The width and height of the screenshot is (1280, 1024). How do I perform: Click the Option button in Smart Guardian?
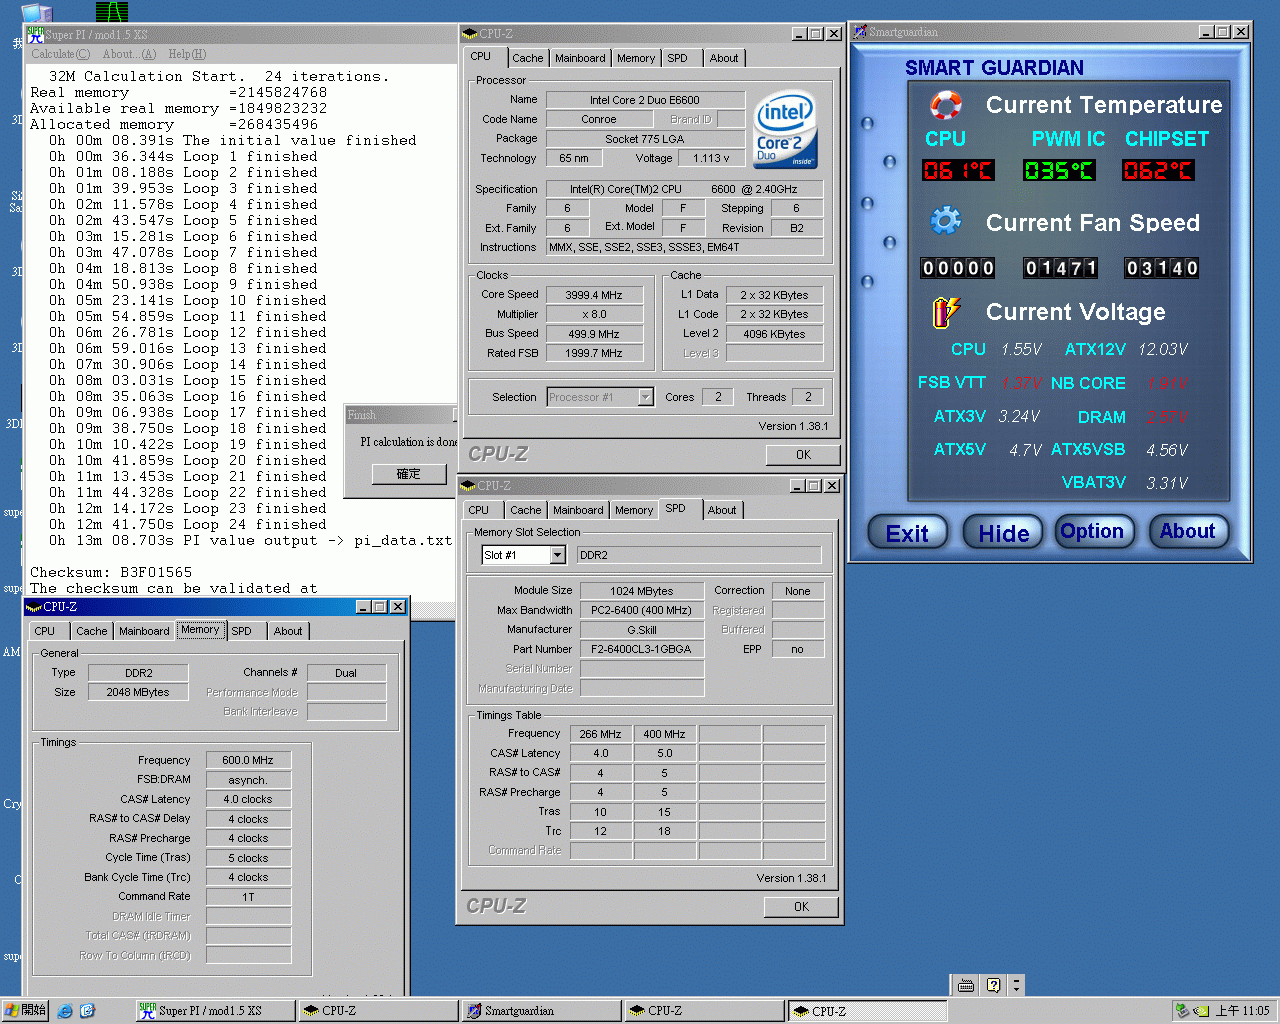tap(1095, 531)
